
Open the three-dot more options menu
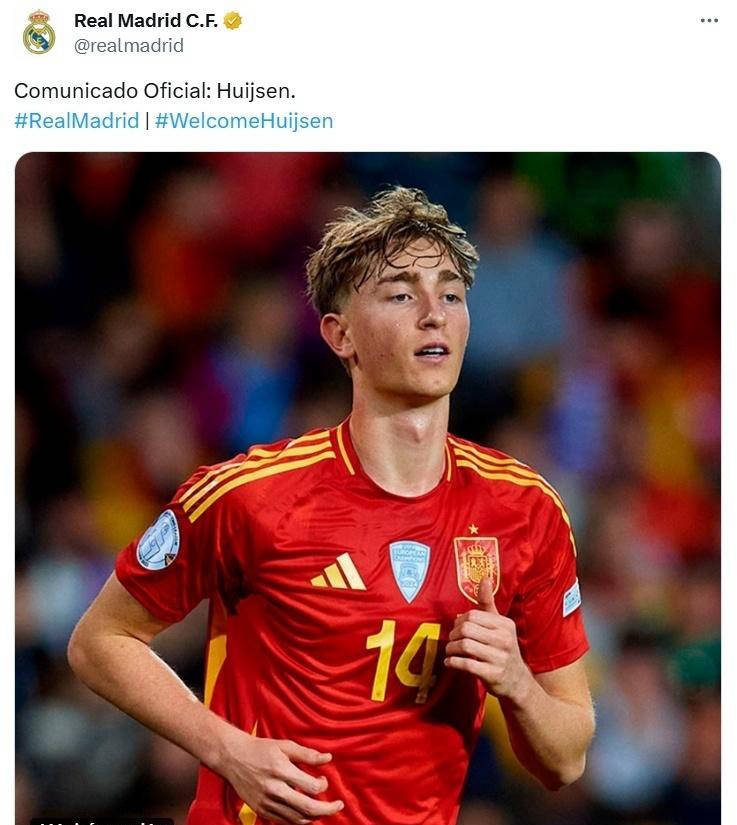pyautogui.click(x=709, y=21)
